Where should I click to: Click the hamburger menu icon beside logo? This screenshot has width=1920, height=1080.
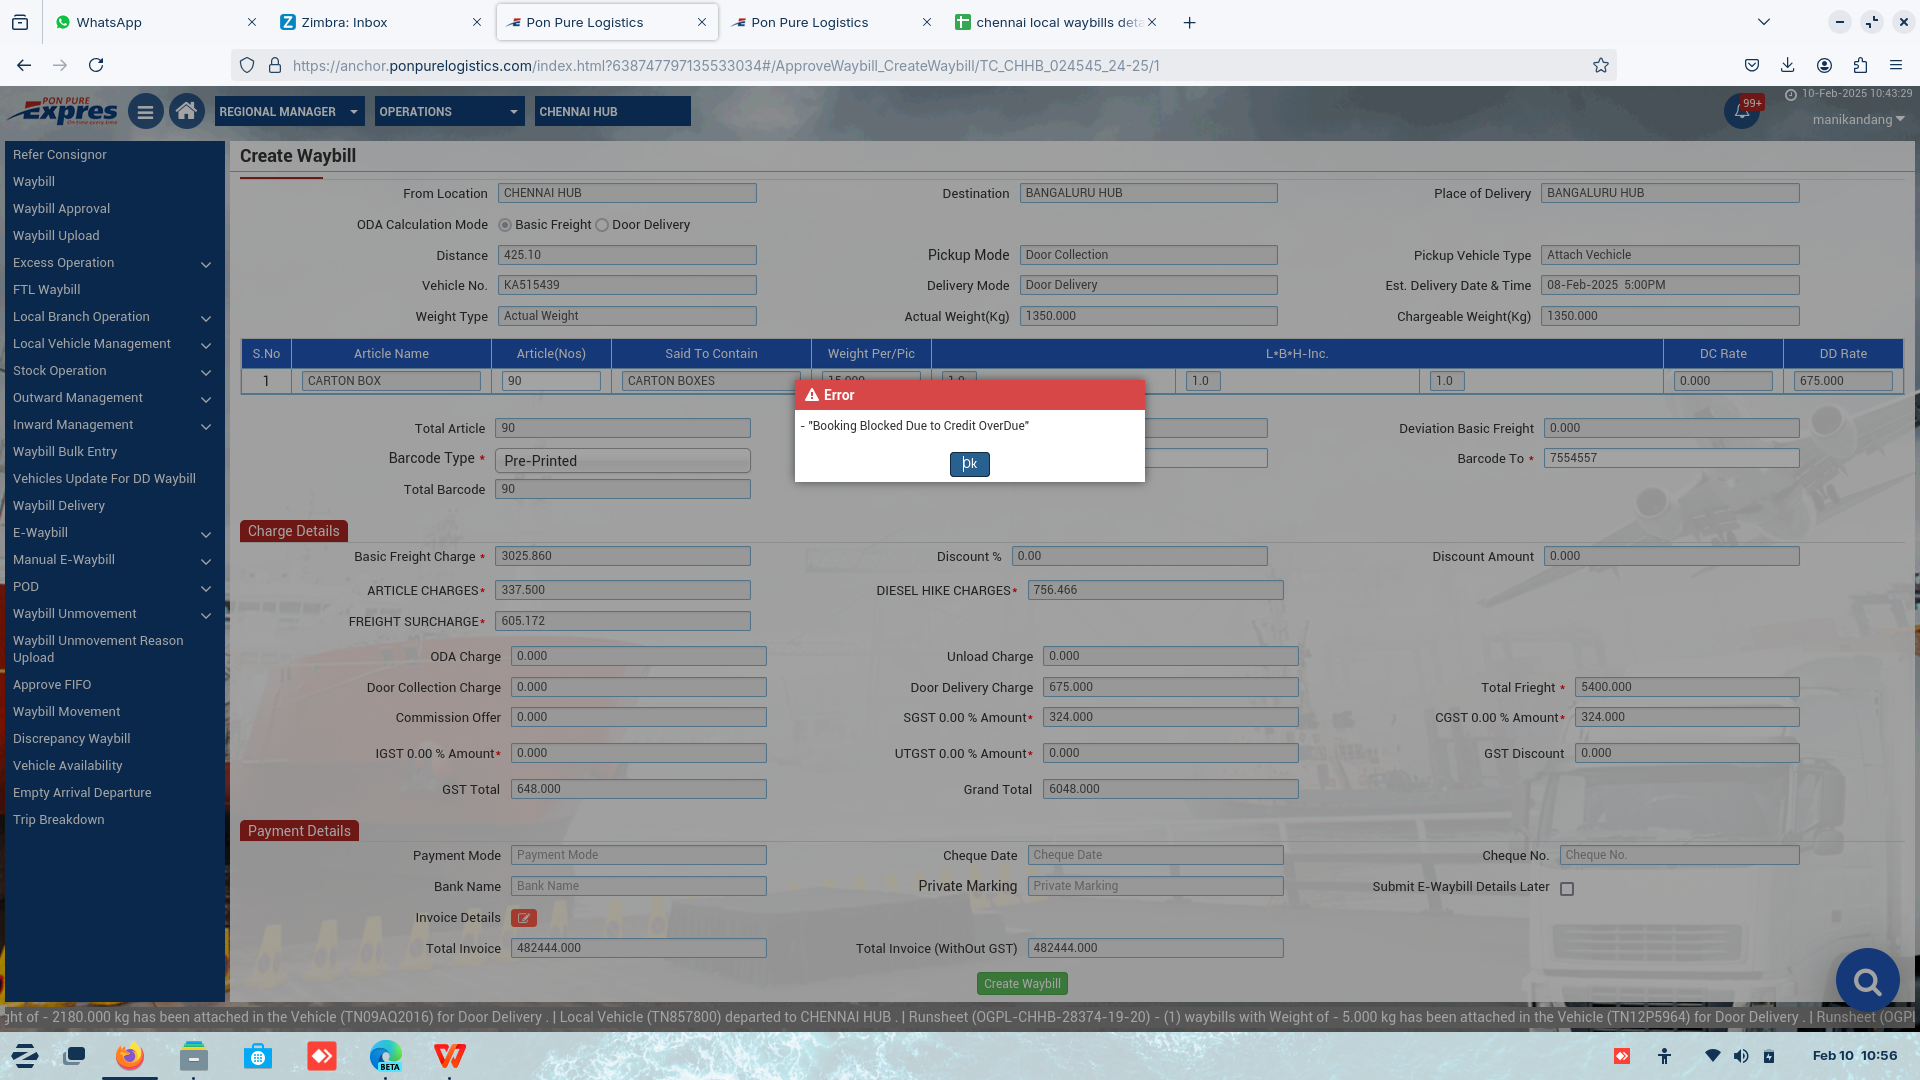click(x=145, y=112)
